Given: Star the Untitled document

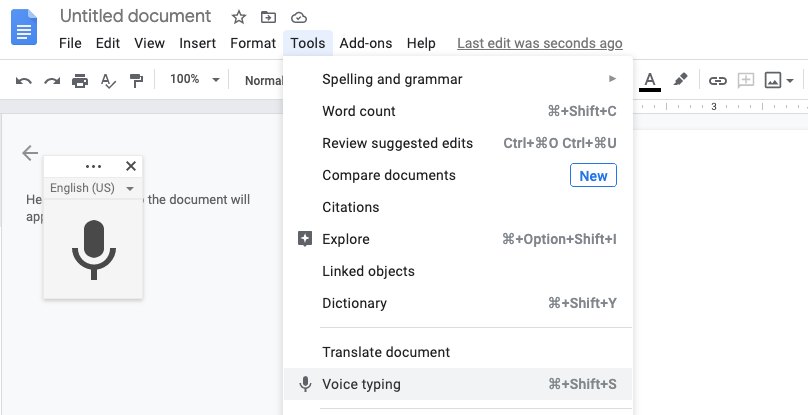Looking at the screenshot, I should [x=239, y=18].
